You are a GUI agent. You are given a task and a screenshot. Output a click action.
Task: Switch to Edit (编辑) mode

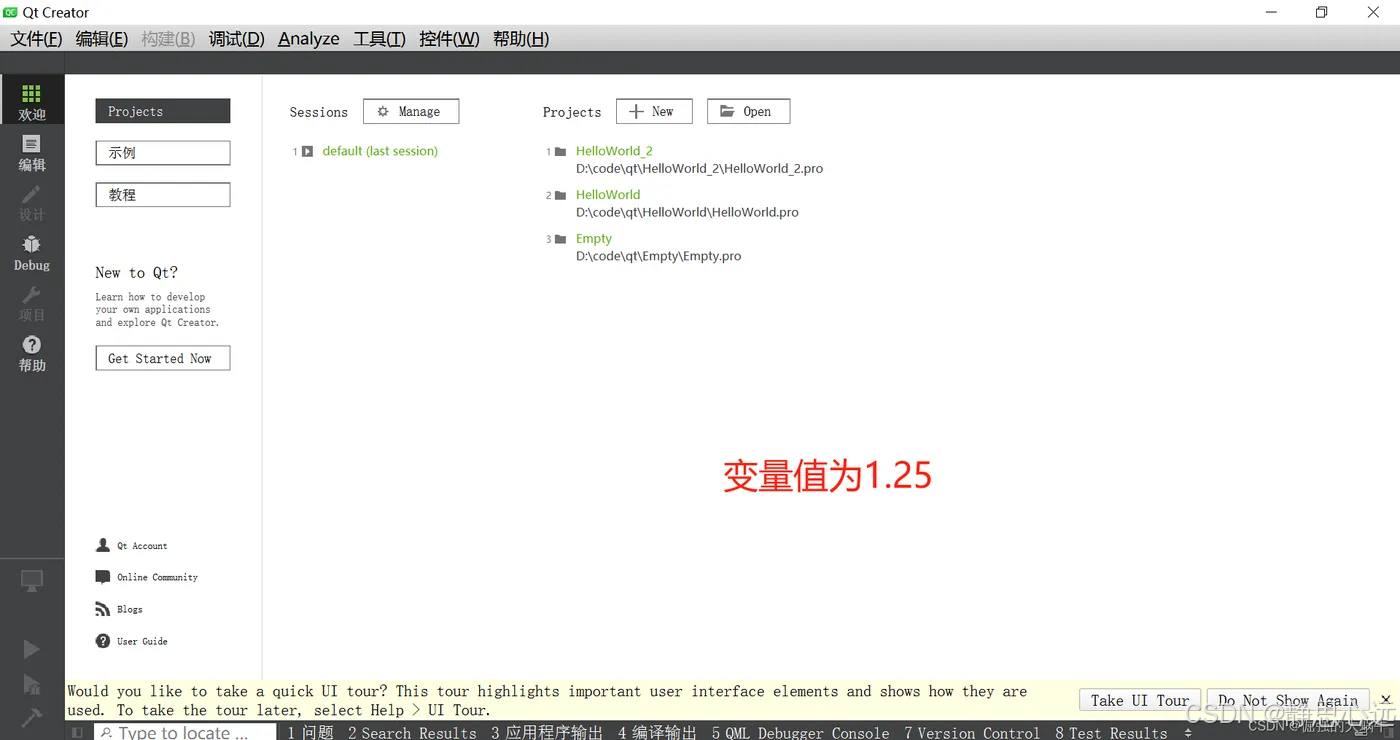point(32,152)
